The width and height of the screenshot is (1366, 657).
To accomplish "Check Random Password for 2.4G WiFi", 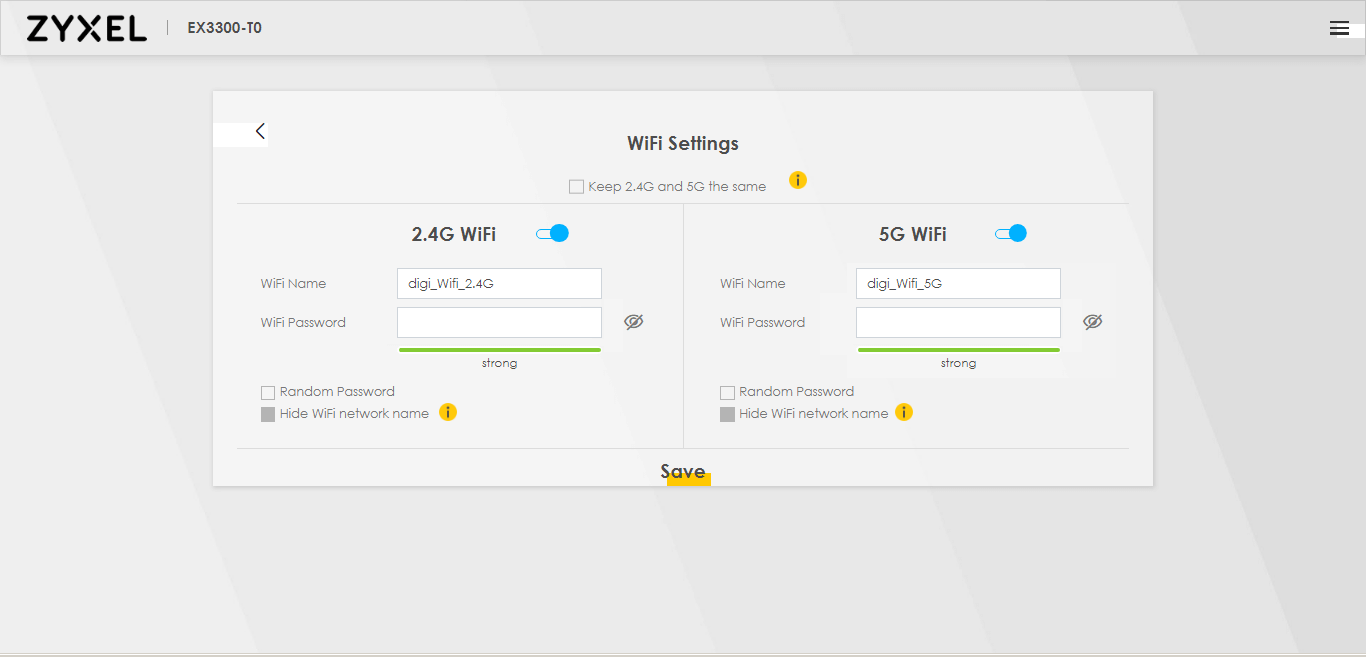I will tap(268, 393).
